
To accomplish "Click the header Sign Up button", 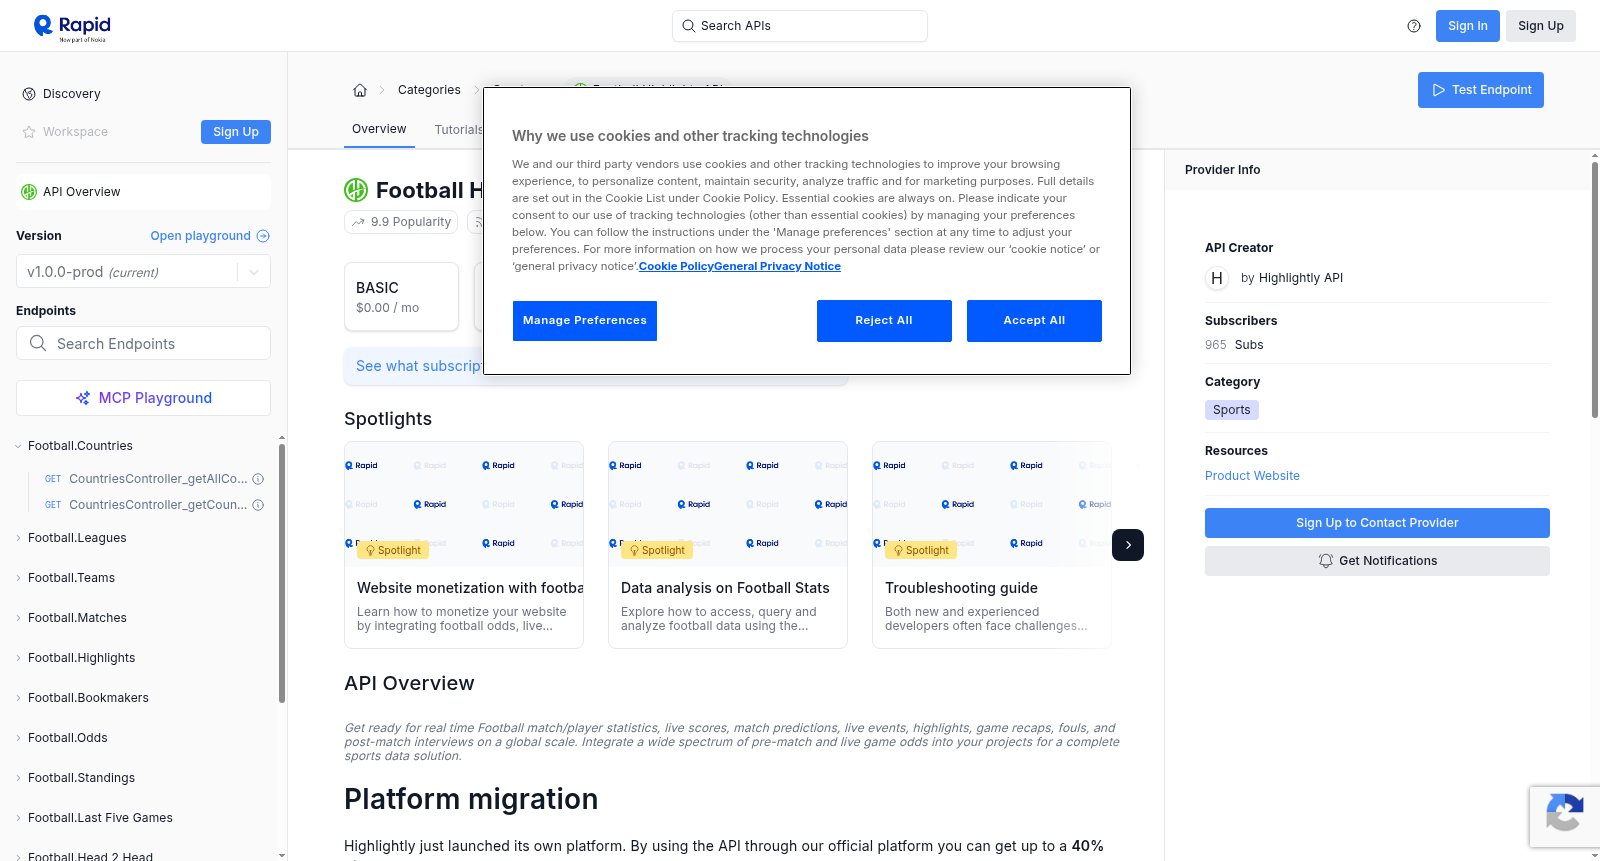I will tap(1541, 26).
